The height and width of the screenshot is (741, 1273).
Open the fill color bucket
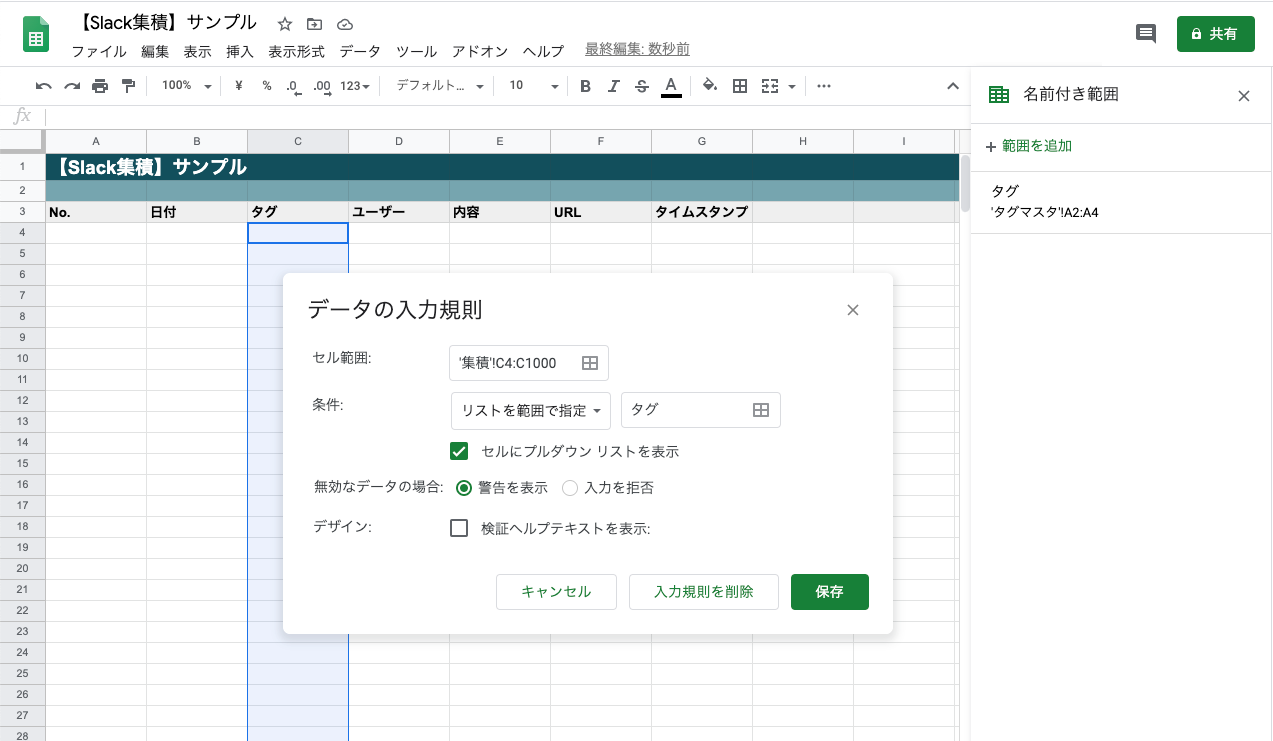[710, 86]
